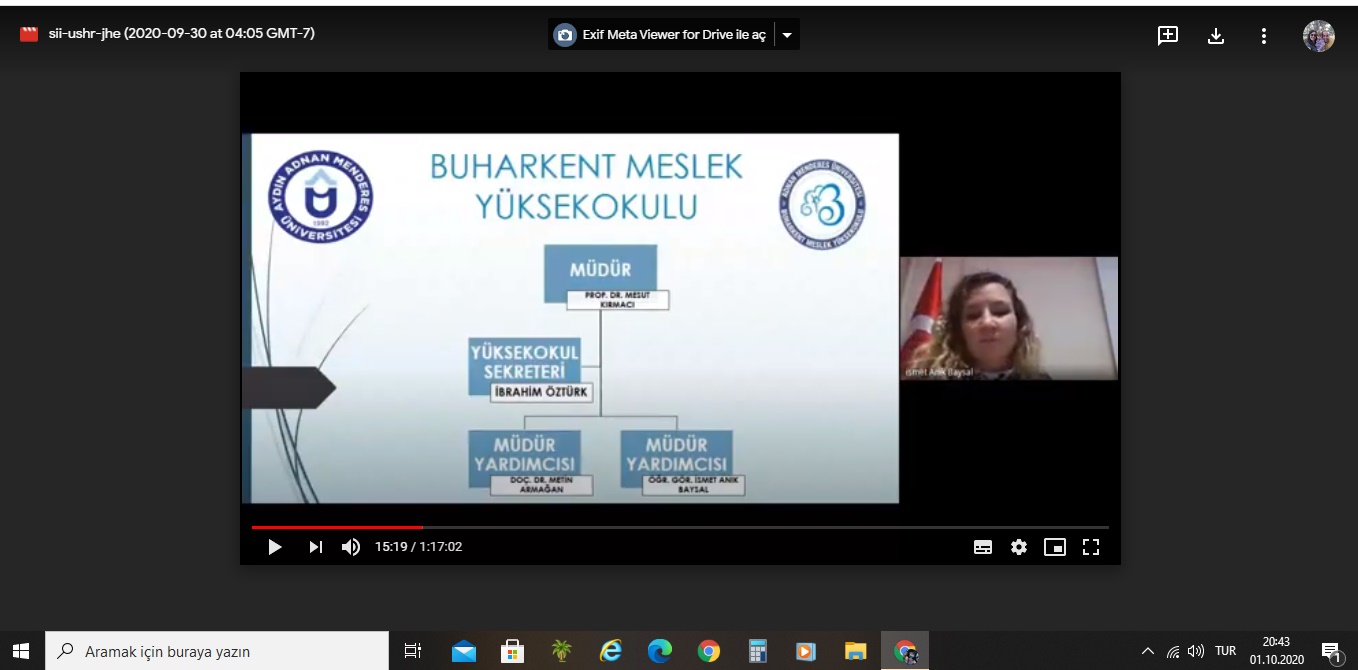
Task: Open the Google account avatar
Action: point(1318,36)
